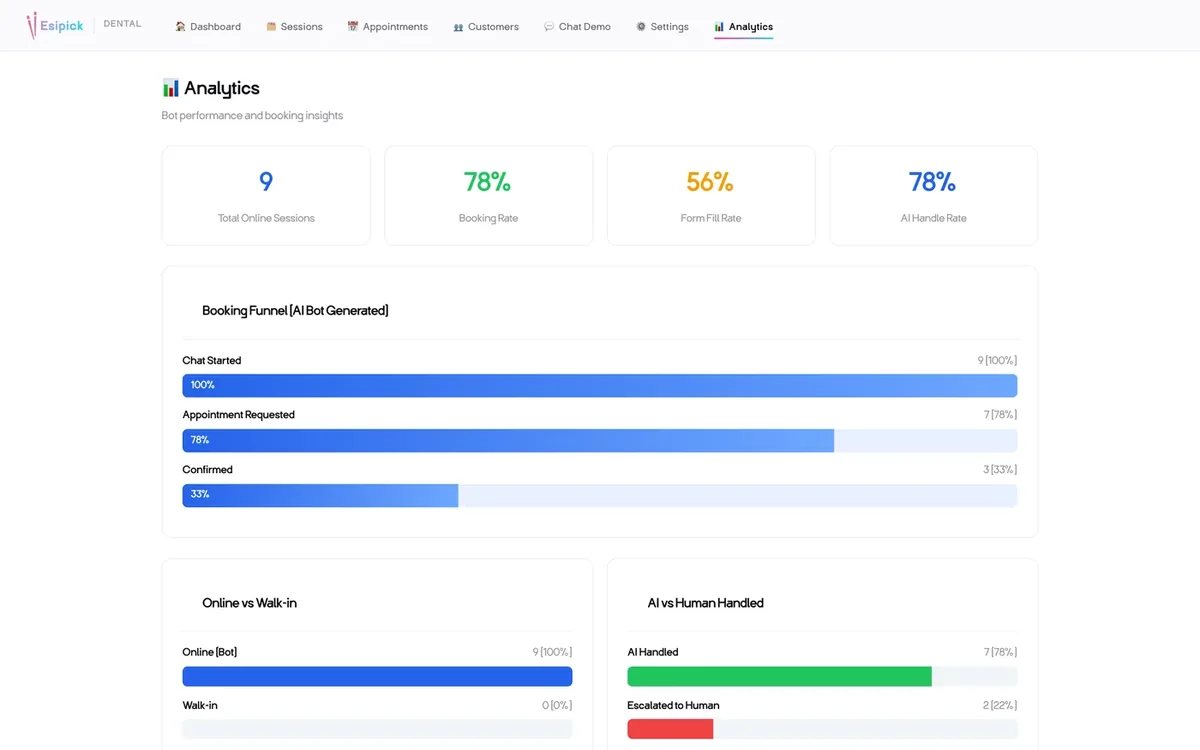Go to the Sessions tab
1200x750 pixels.
pos(294,27)
